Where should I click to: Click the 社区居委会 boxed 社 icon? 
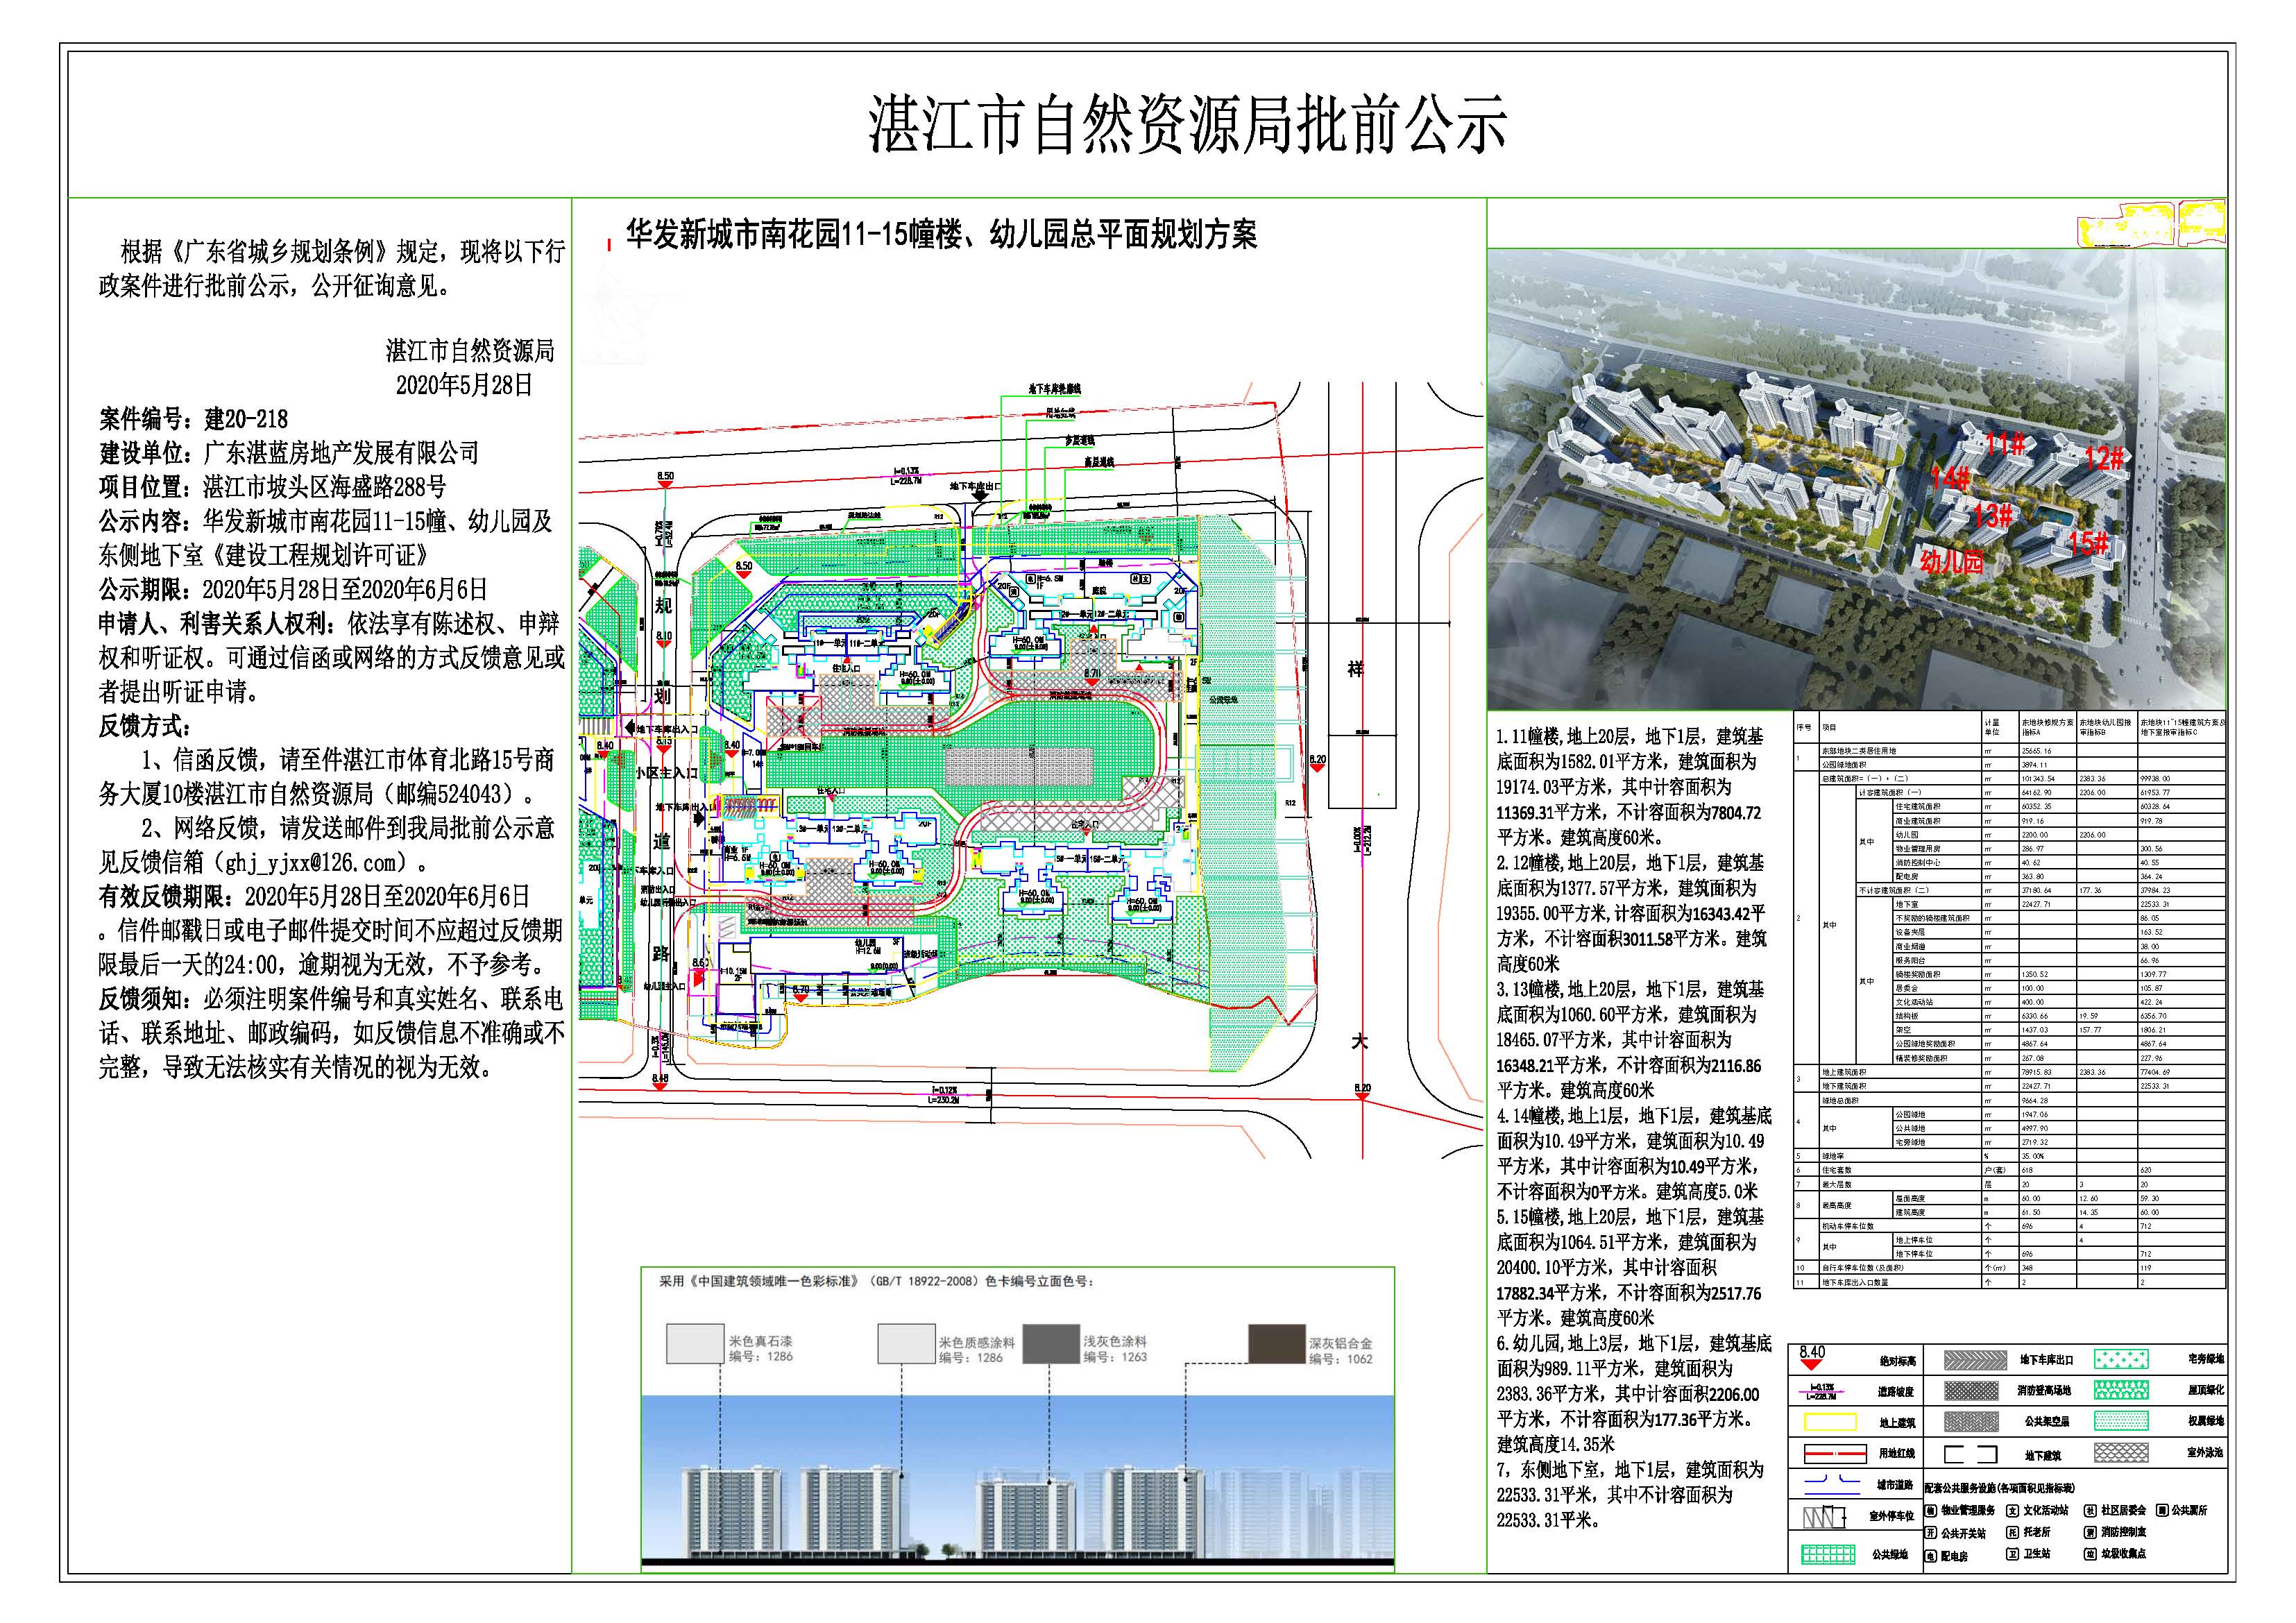[x=2091, y=1511]
